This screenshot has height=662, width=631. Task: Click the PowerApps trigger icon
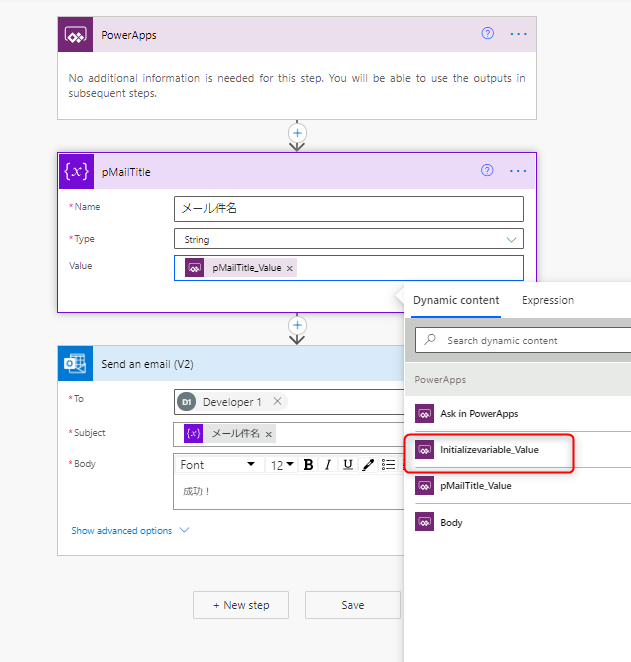76,35
